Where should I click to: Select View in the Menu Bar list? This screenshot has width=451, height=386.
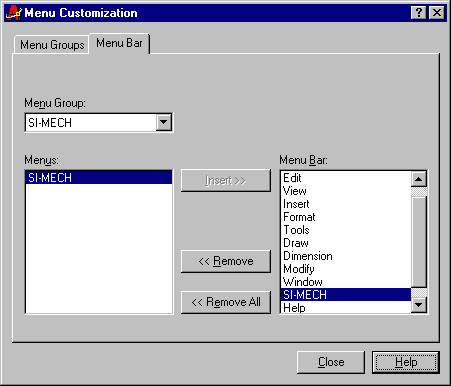point(346,191)
